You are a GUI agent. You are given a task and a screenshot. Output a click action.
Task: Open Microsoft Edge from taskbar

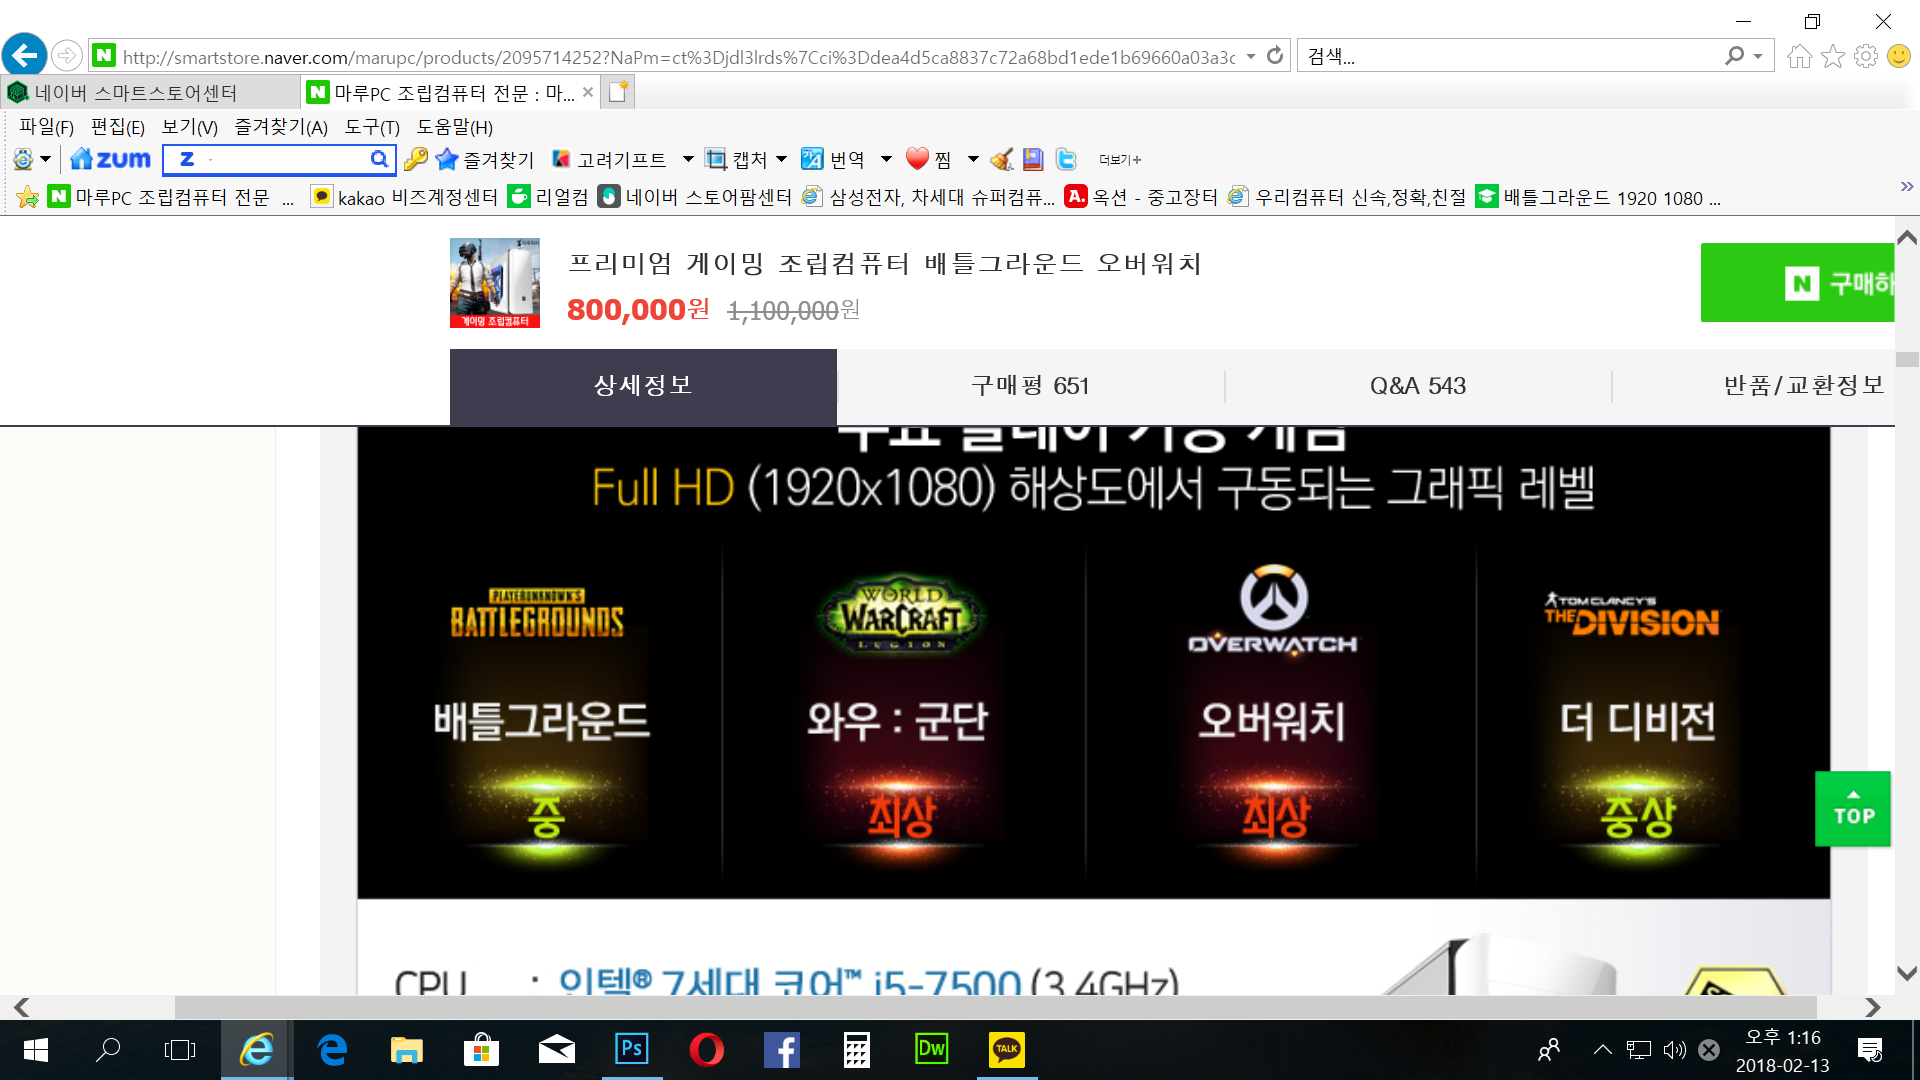click(332, 1049)
